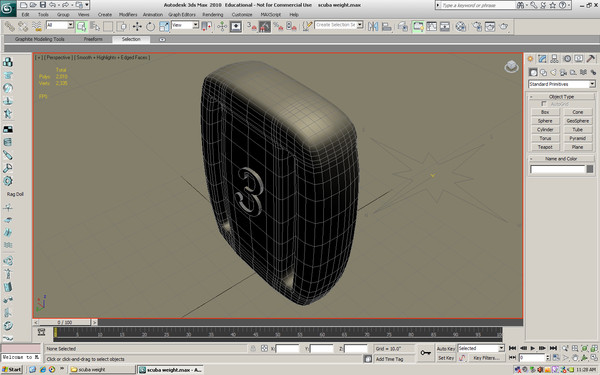The width and height of the screenshot is (600, 375).
Task: Open the Rendering menu
Action: coord(213,15)
